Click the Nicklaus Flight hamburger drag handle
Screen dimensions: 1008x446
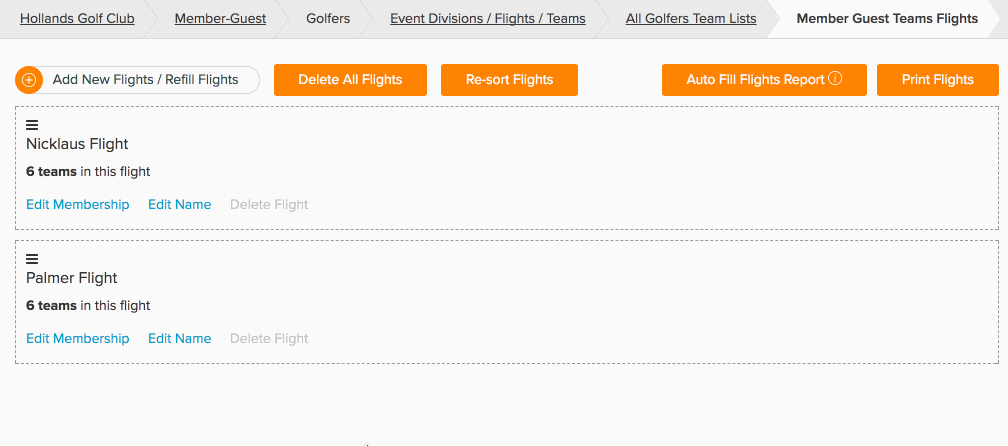[32, 125]
